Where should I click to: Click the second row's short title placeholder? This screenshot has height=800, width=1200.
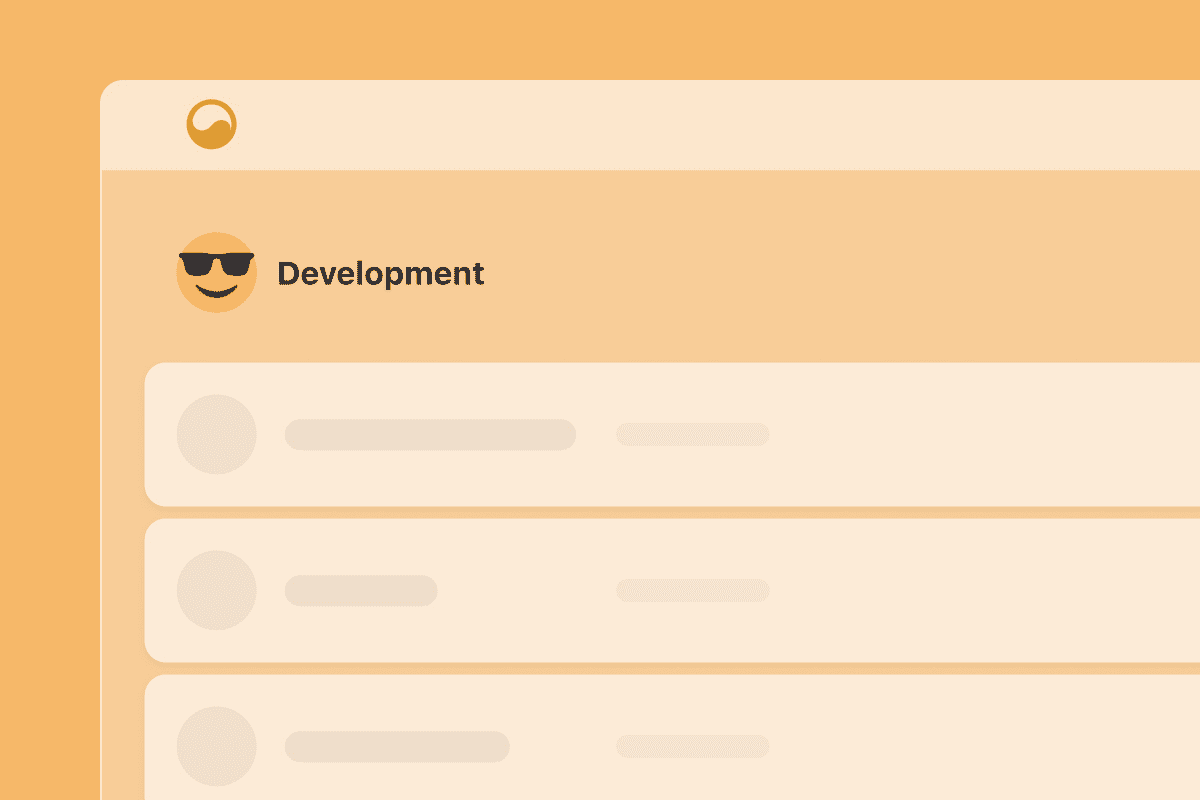click(361, 591)
